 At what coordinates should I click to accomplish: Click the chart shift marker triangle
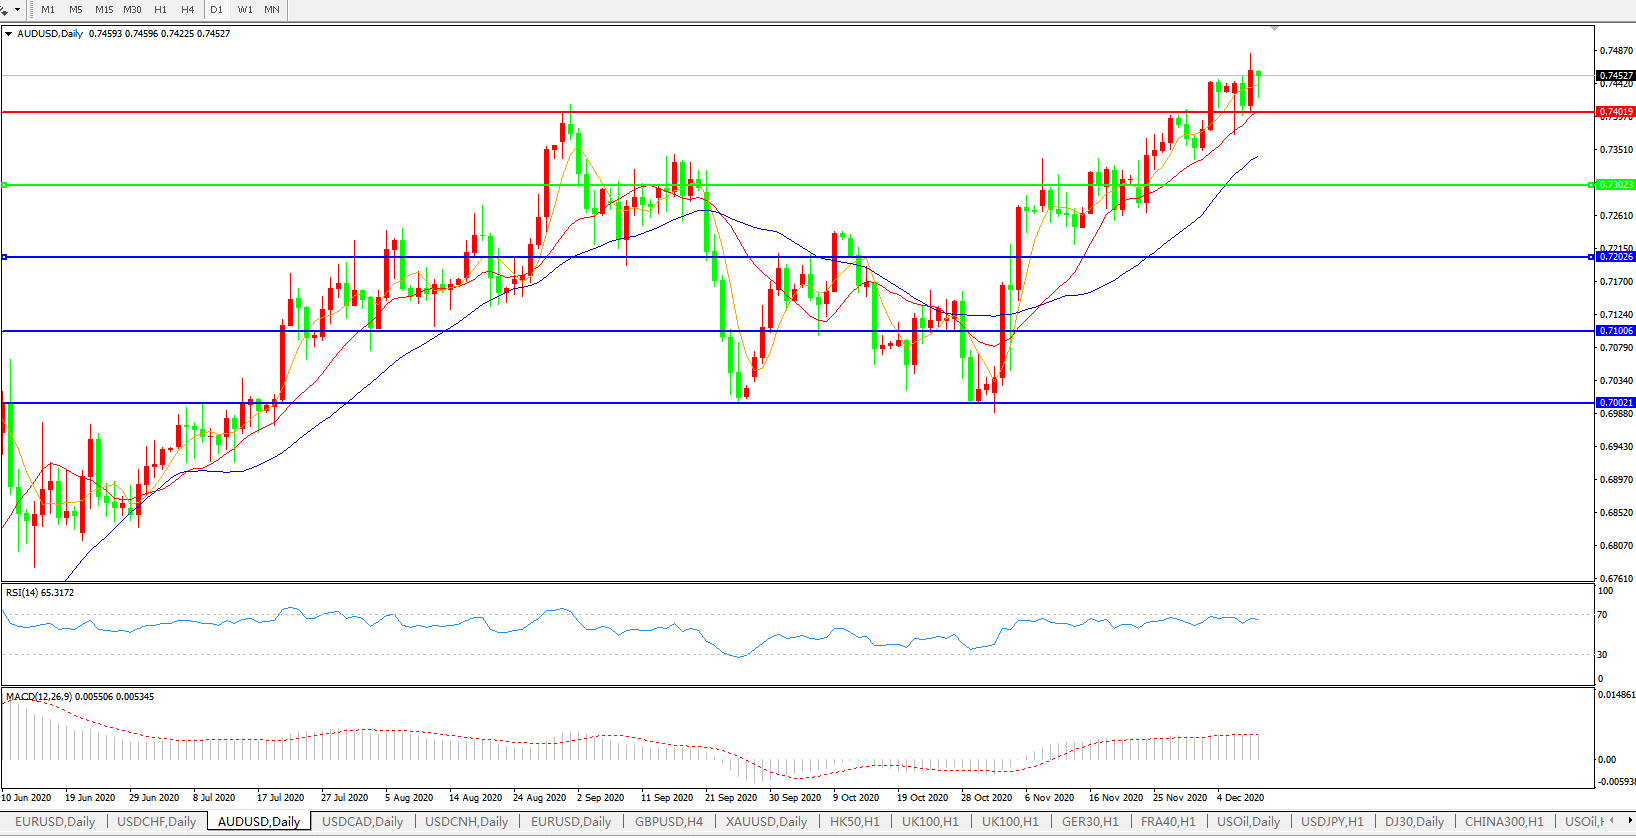click(x=1274, y=28)
